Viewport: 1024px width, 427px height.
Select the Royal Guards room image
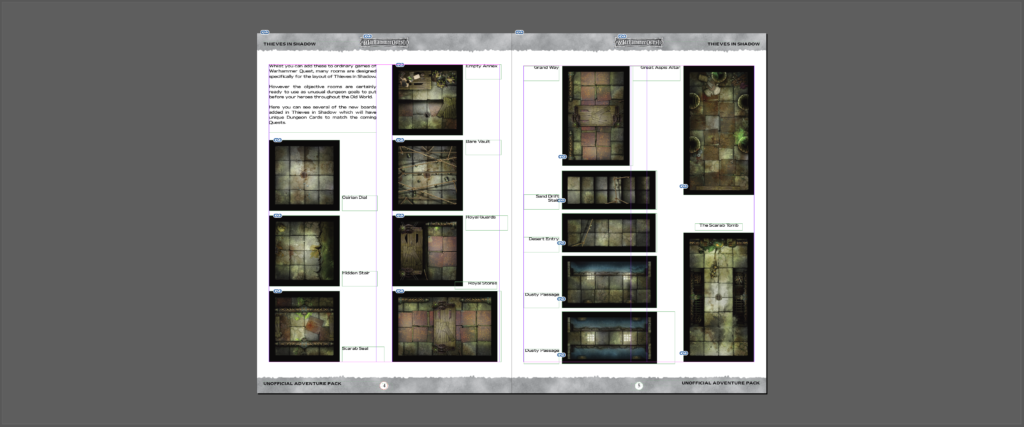pyautogui.click(x=428, y=251)
